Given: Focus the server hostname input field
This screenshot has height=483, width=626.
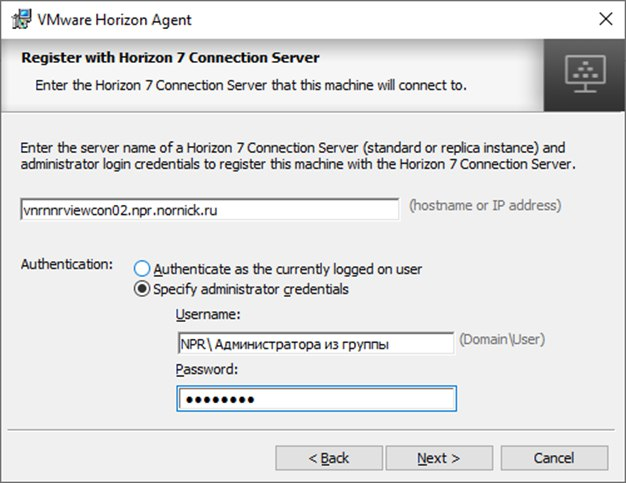Looking at the screenshot, I should (x=210, y=210).
